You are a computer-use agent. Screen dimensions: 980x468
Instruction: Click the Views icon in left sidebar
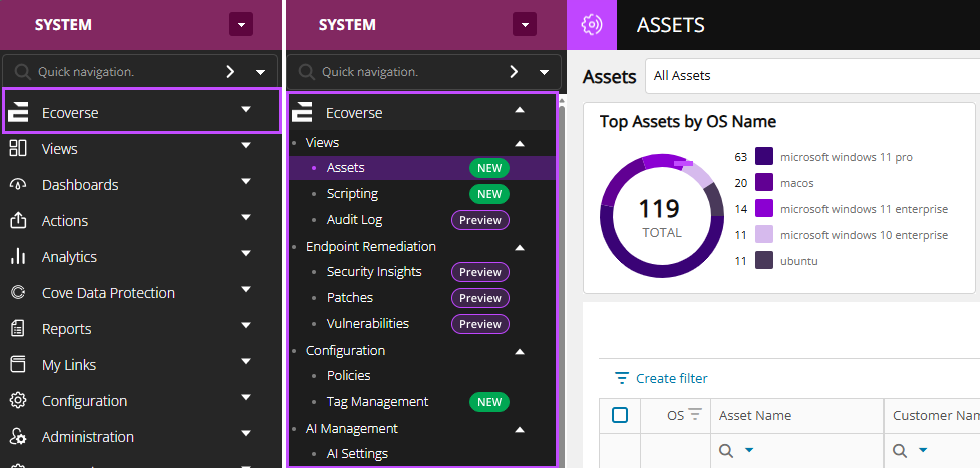(x=18, y=149)
